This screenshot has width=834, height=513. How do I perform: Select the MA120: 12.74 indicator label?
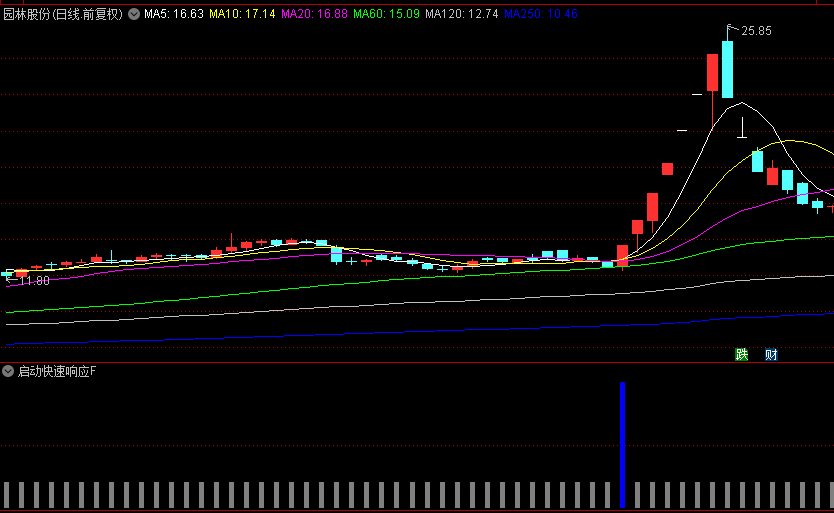click(x=462, y=14)
